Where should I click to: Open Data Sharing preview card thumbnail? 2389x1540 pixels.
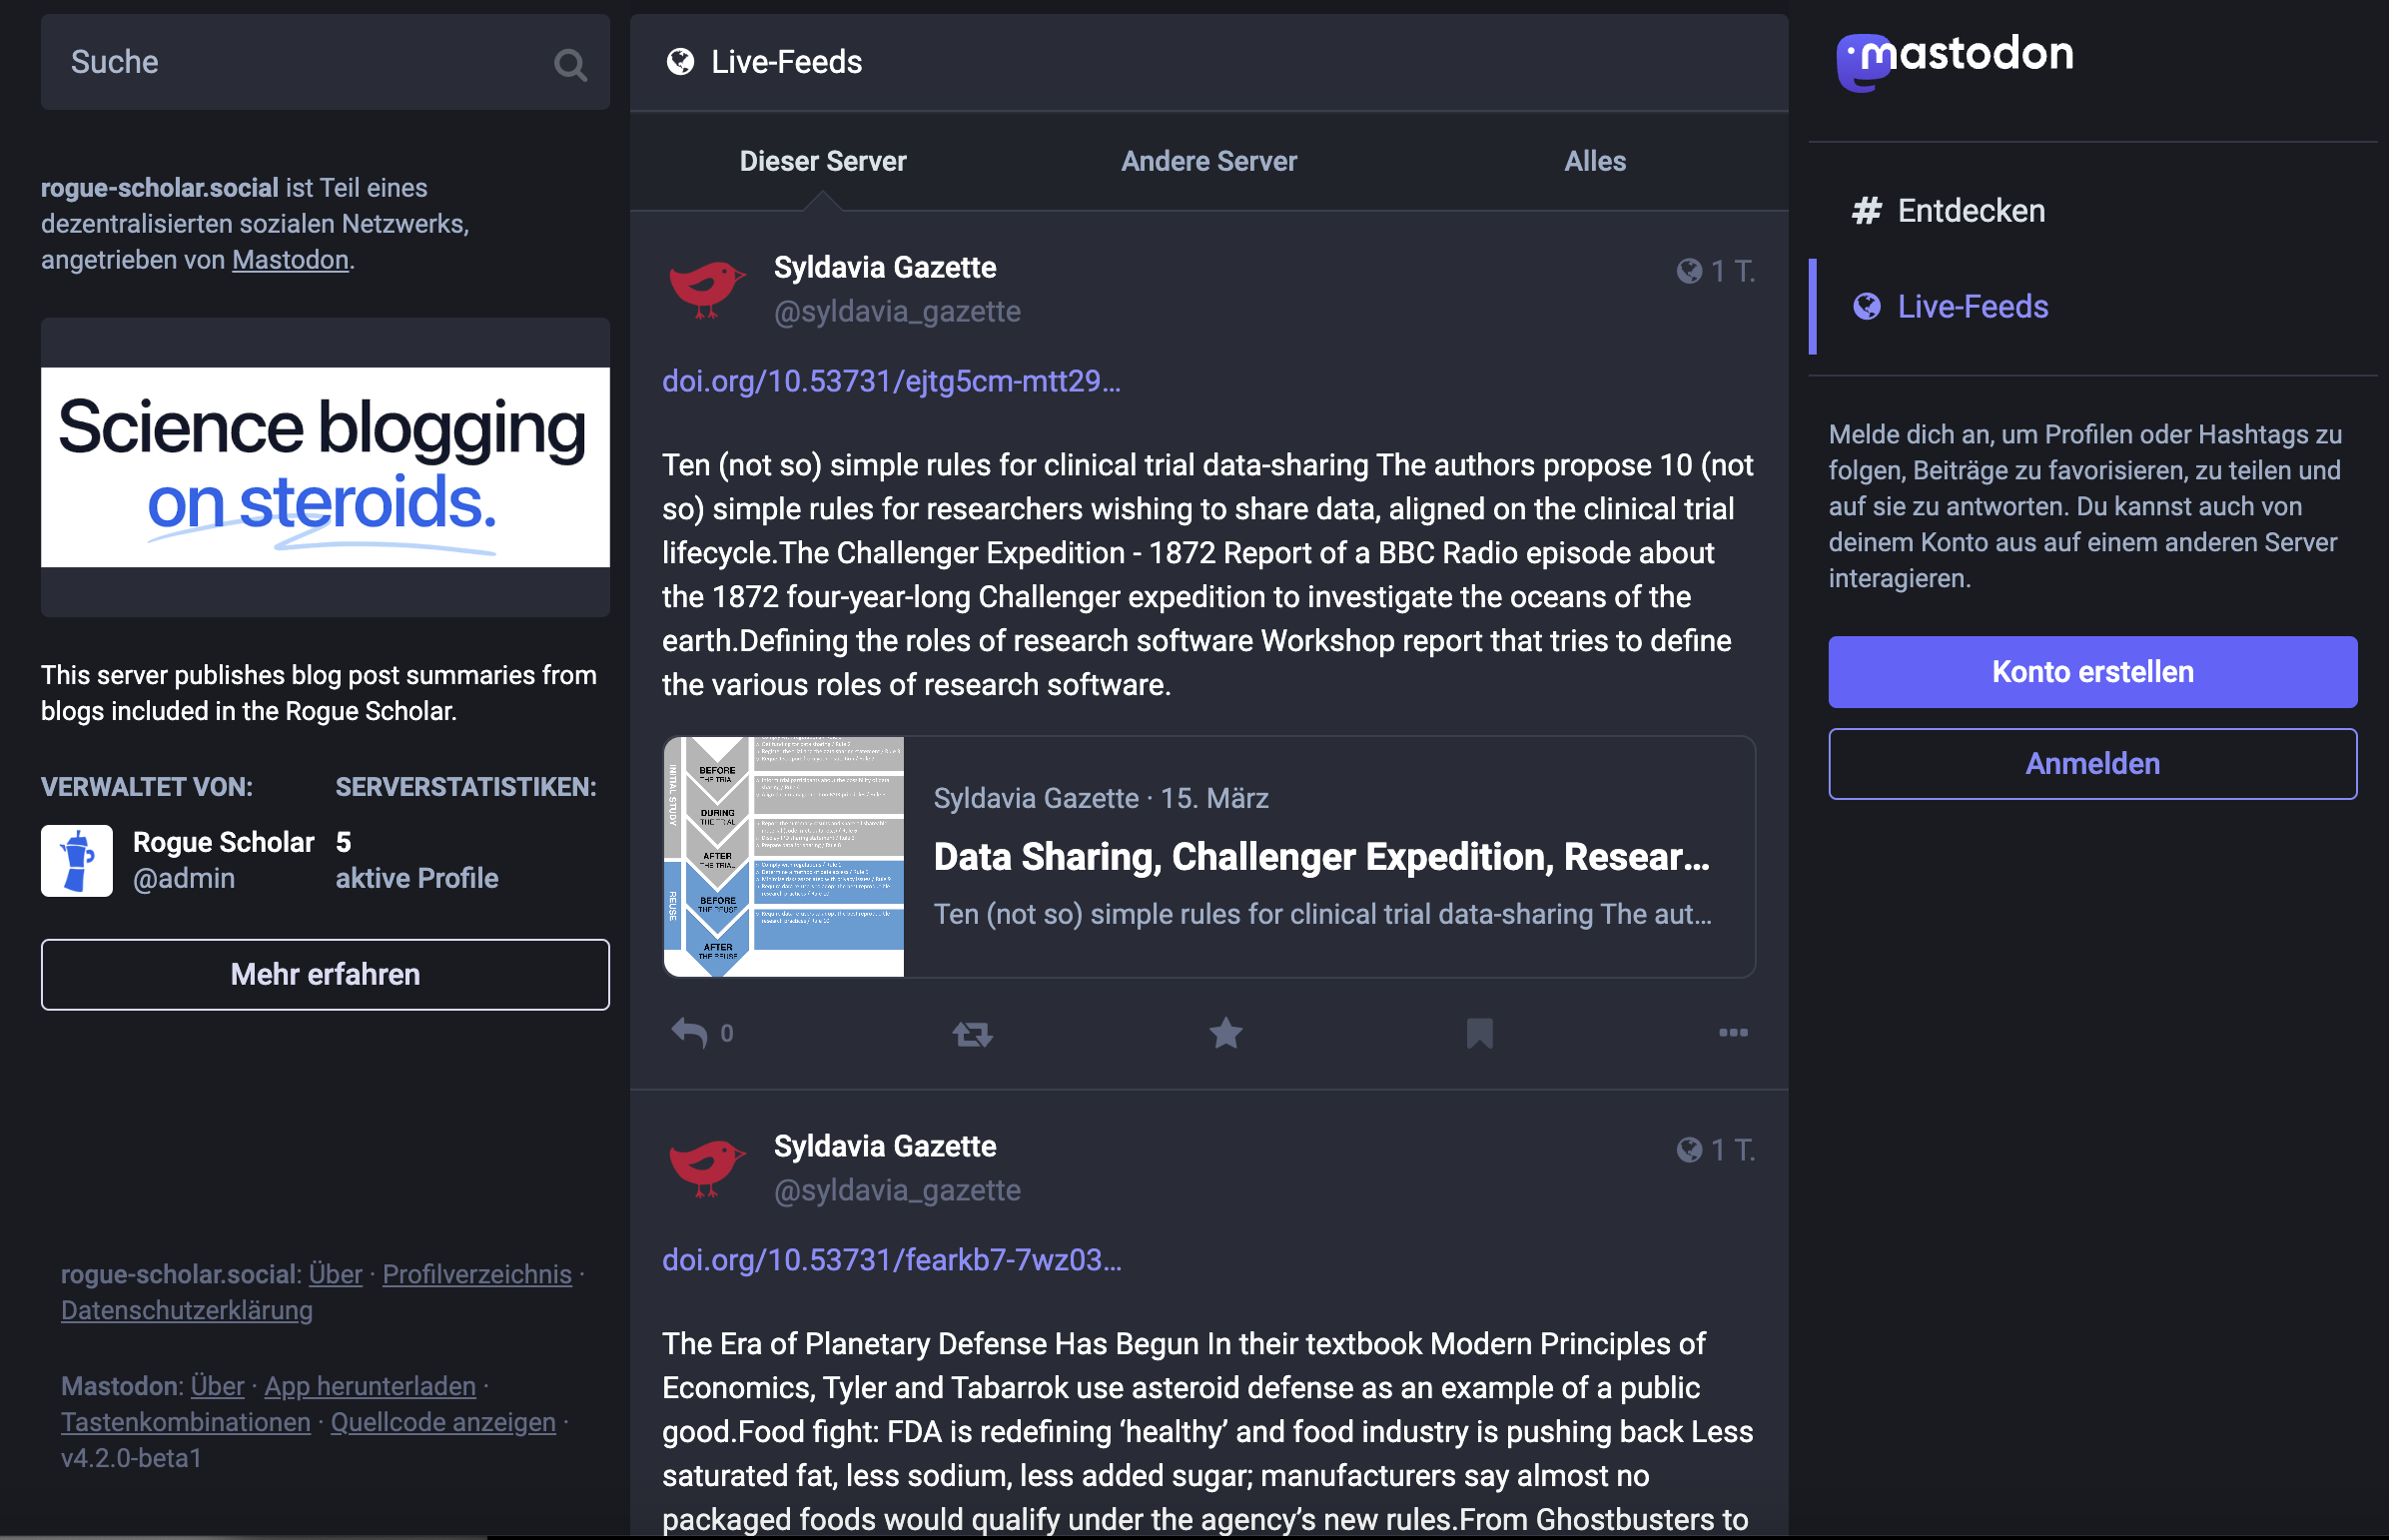[784, 857]
